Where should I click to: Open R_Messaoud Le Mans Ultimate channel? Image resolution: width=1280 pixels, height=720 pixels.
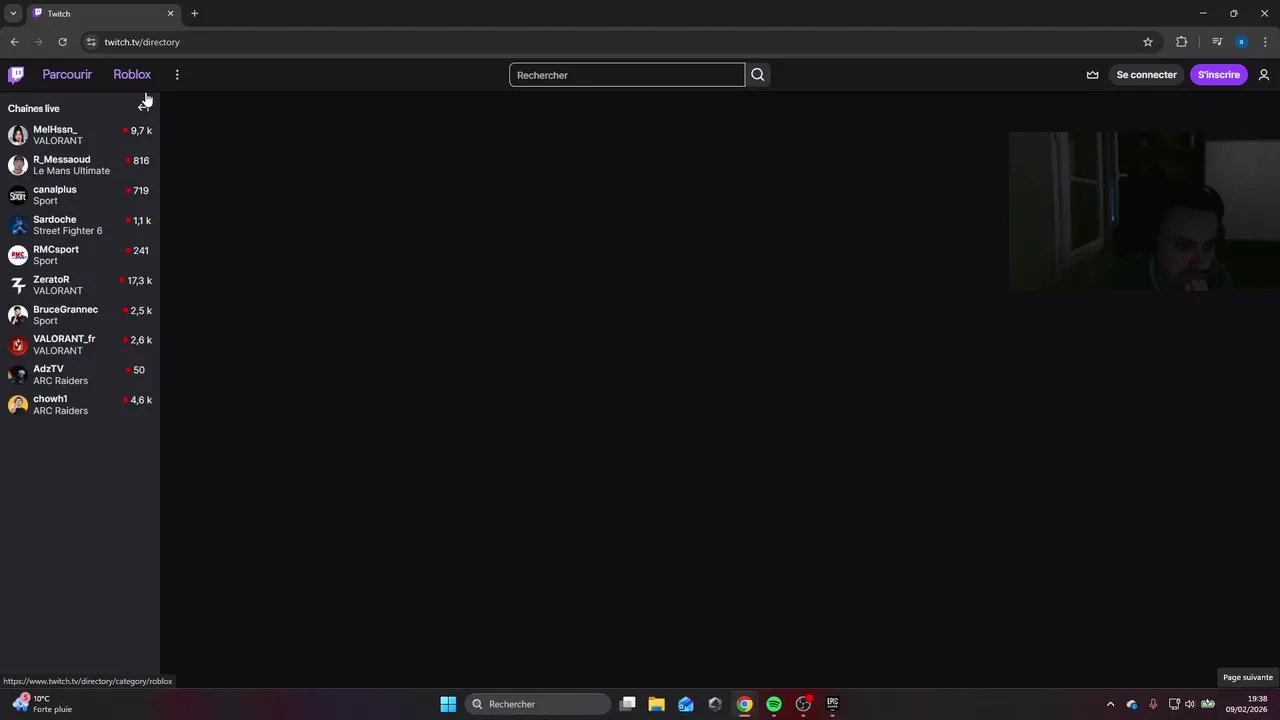tap(80, 165)
